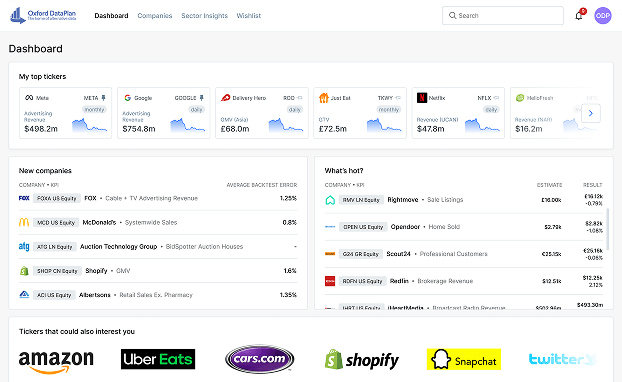Select the RMV LN Equity tag

point(361,200)
